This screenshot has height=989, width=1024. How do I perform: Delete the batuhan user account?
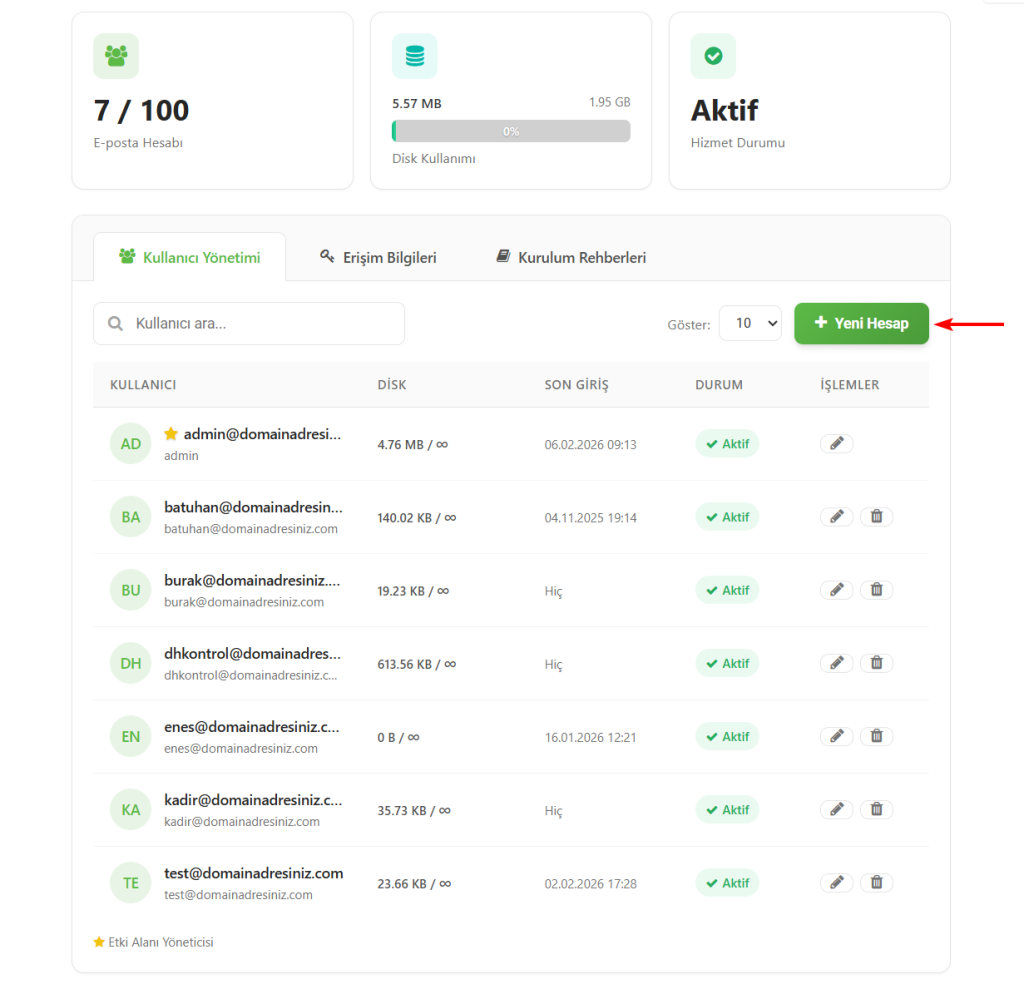coord(876,517)
